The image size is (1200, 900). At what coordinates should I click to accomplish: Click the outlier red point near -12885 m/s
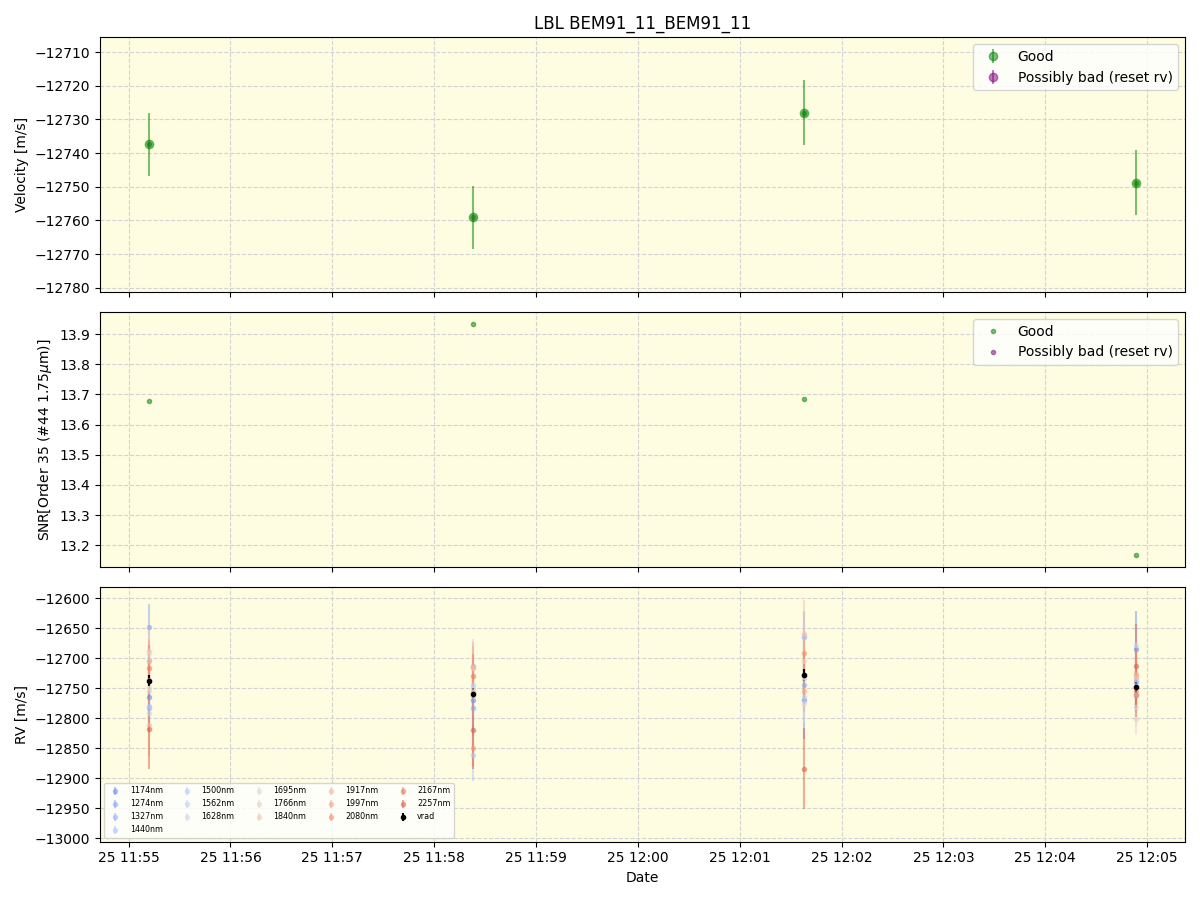click(x=804, y=769)
